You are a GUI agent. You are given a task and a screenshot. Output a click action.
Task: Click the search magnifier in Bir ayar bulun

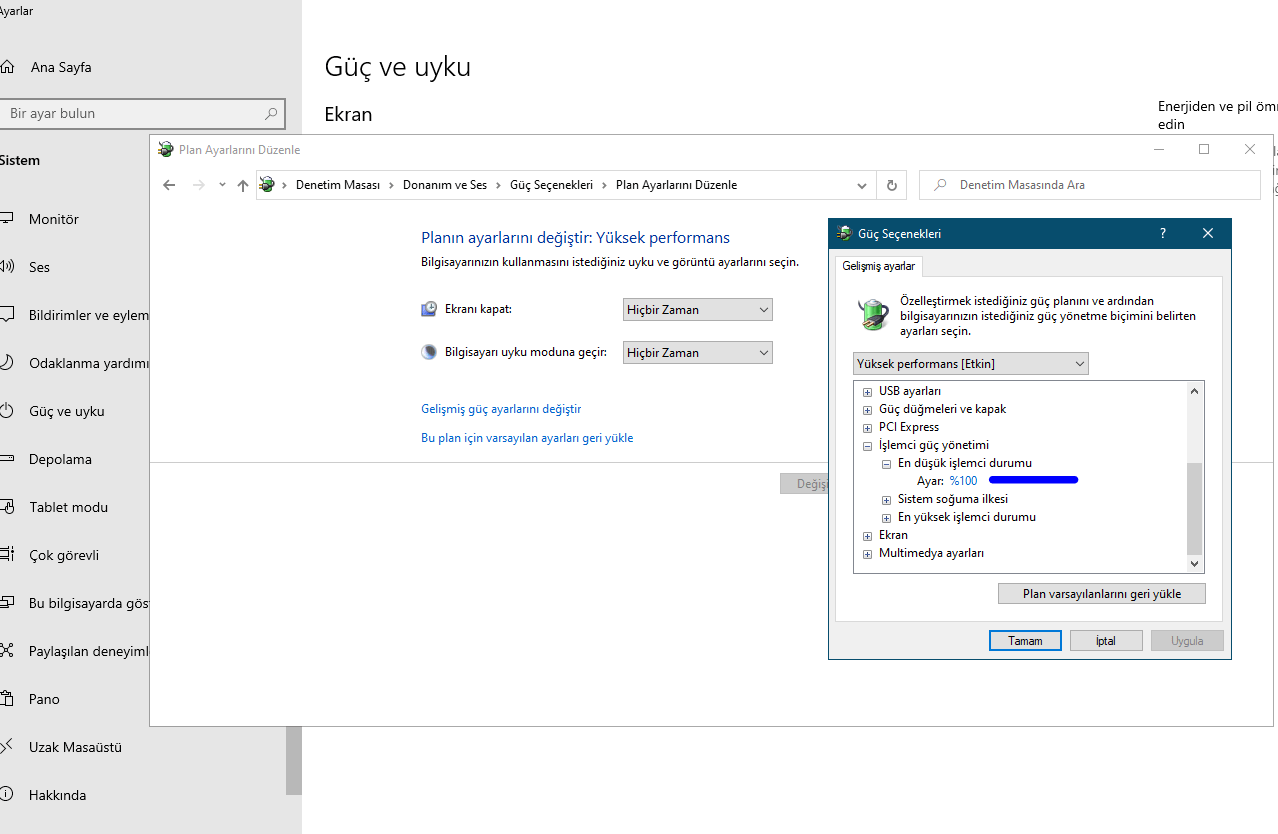[x=270, y=114]
